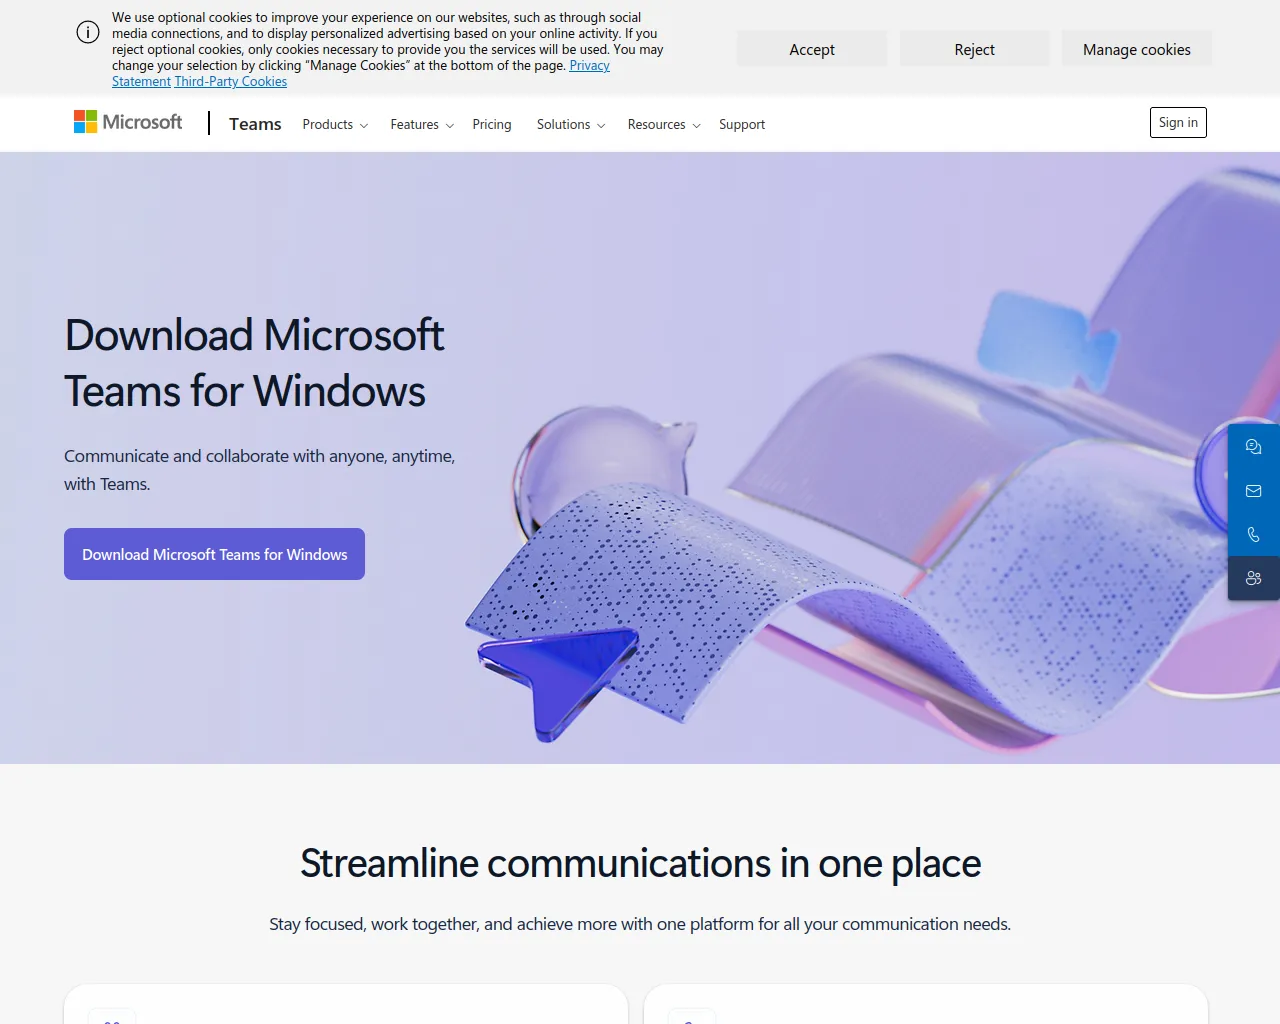Expand the Features dropdown menu

click(x=422, y=124)
